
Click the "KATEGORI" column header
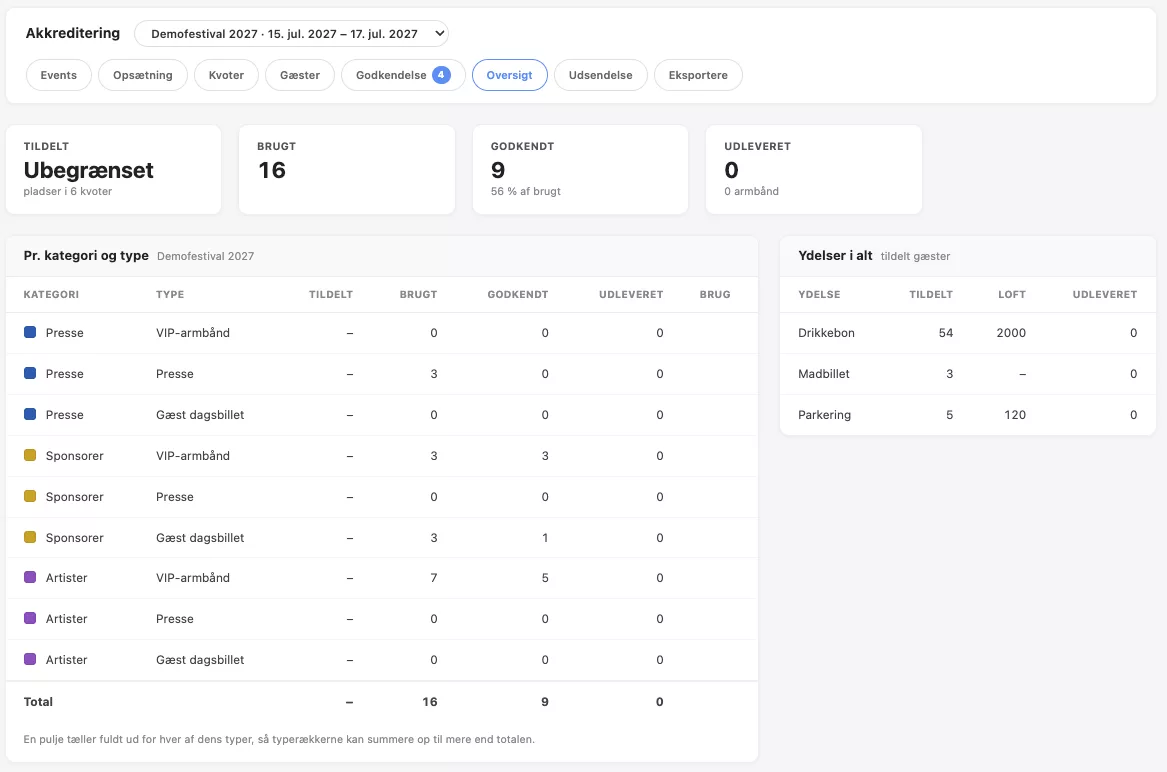[51, 295]
